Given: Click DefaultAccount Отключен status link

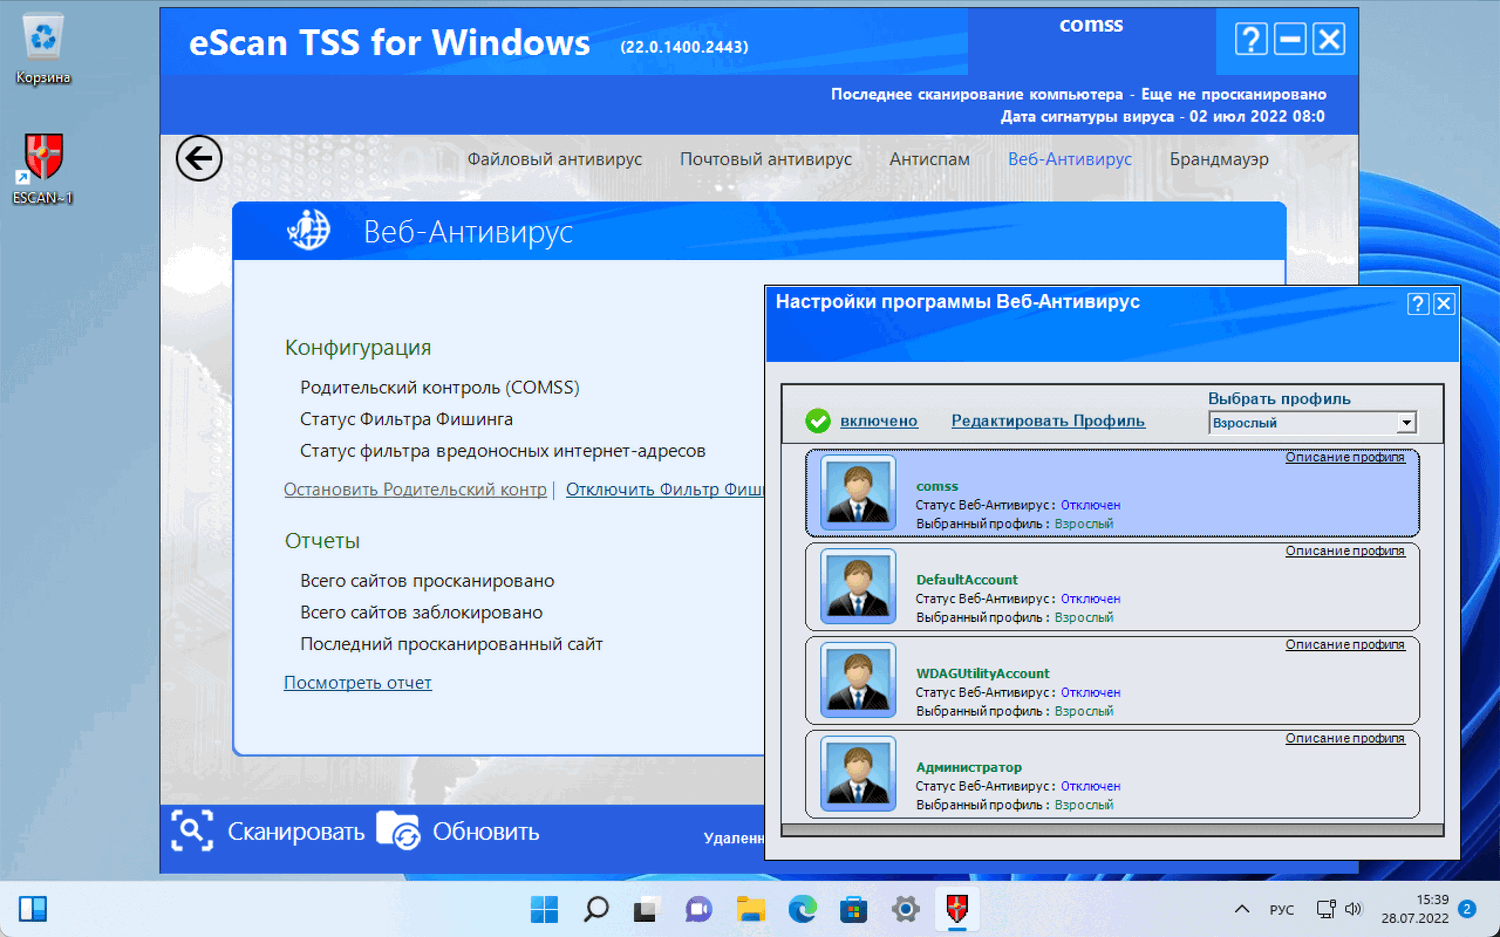Looking at the screenshot, I should point(1091,599).
